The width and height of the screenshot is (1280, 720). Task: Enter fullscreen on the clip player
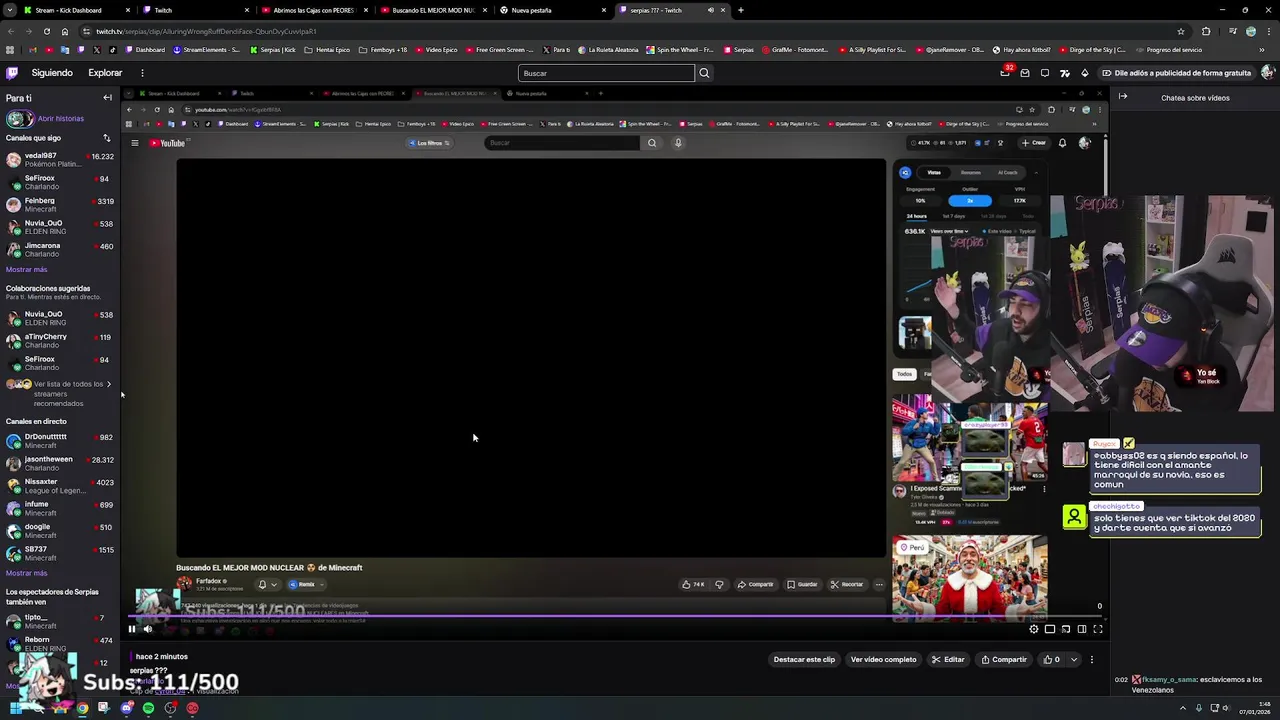click(1098, 629)
